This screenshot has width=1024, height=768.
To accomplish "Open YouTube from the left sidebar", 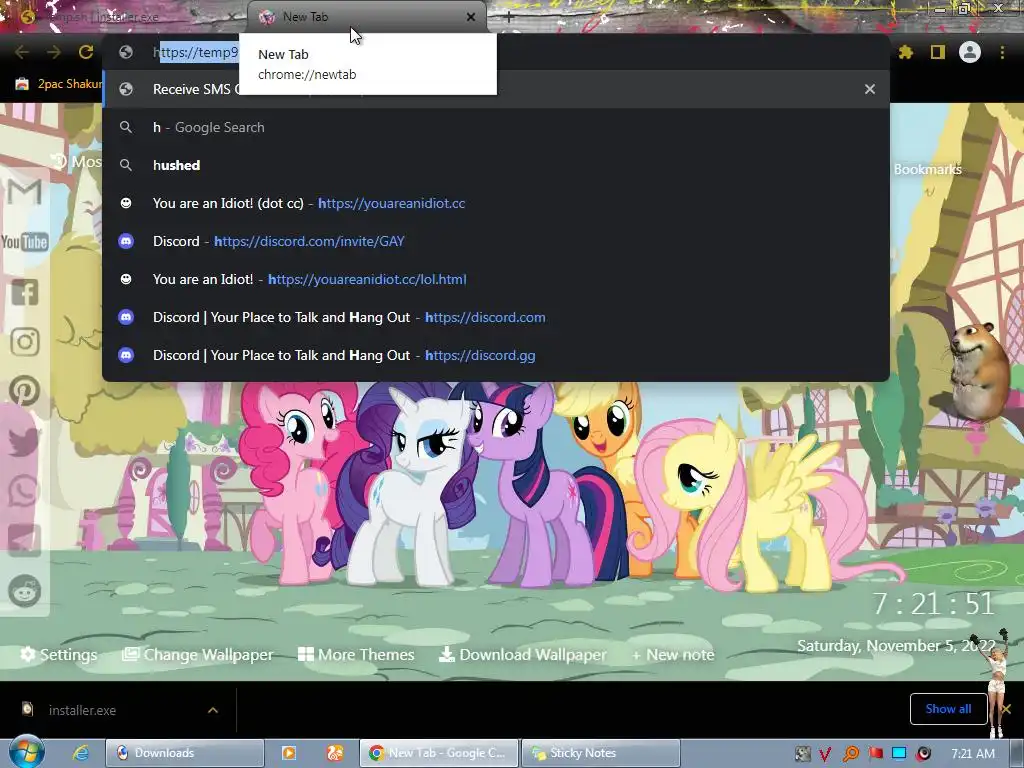I will tap(25, 242).
